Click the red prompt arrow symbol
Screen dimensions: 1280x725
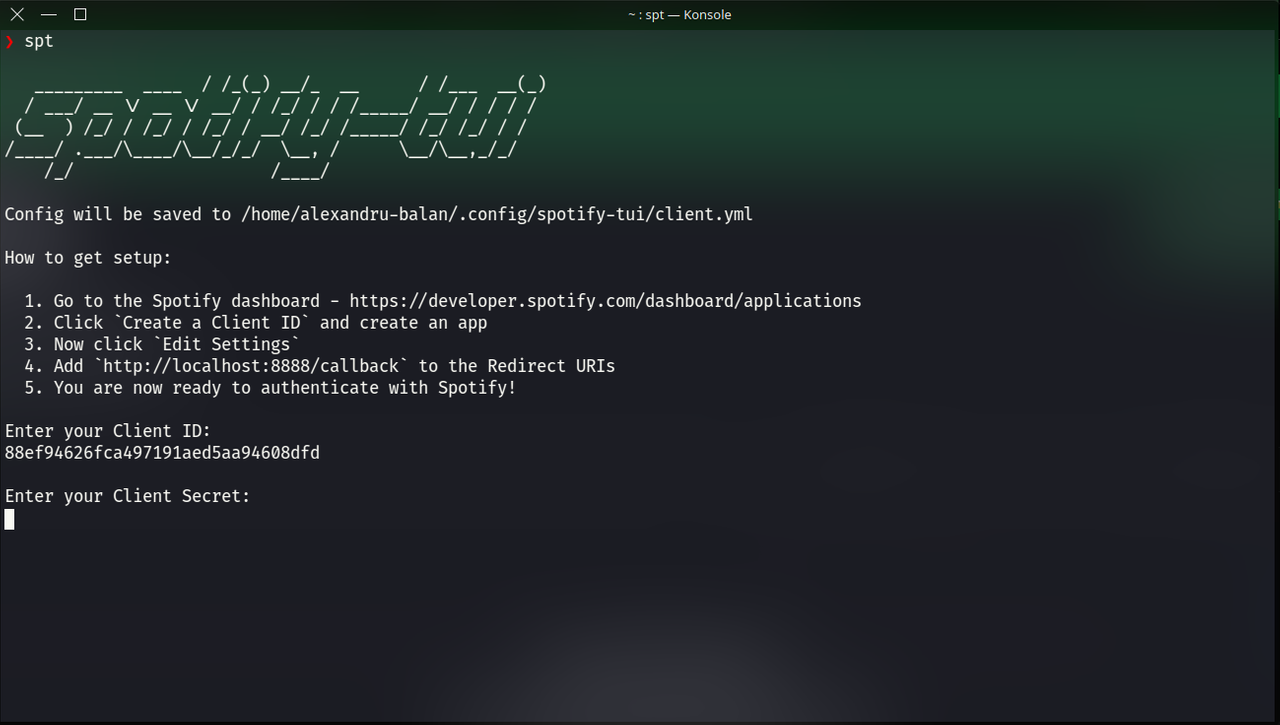pyautogui.click(x=10, y=41)
